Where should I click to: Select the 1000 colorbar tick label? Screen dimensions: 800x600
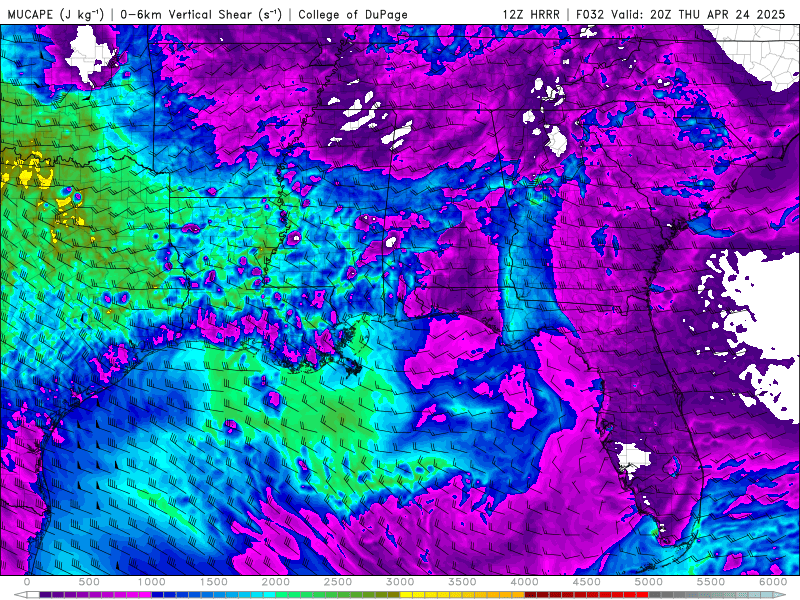151,582
